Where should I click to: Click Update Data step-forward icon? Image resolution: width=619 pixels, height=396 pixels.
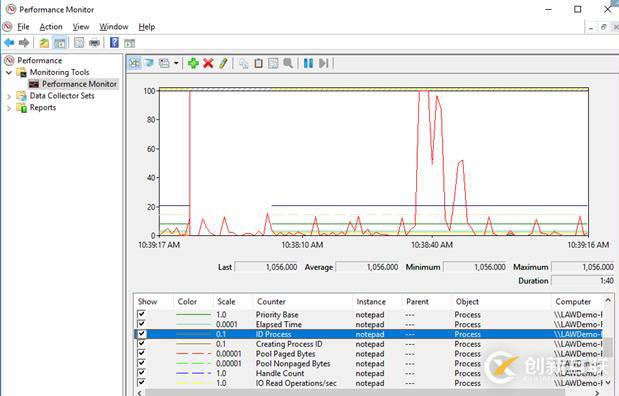(x=323, y=63)
